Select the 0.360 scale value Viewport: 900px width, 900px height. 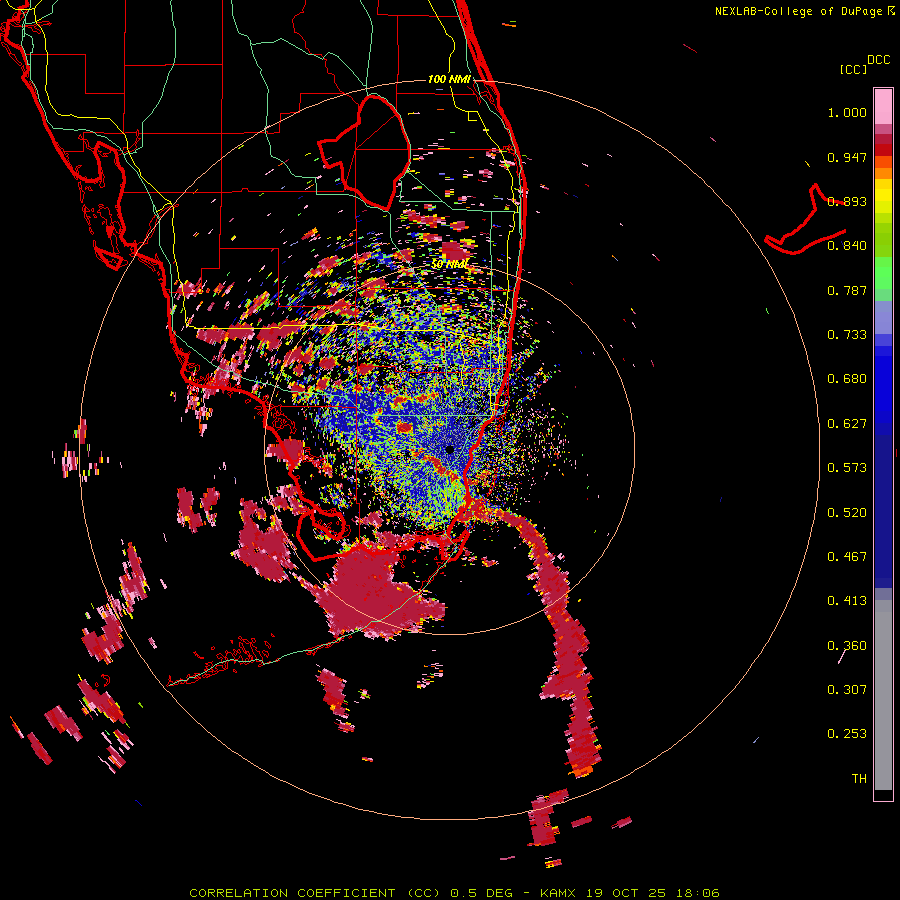coord(847,646)
